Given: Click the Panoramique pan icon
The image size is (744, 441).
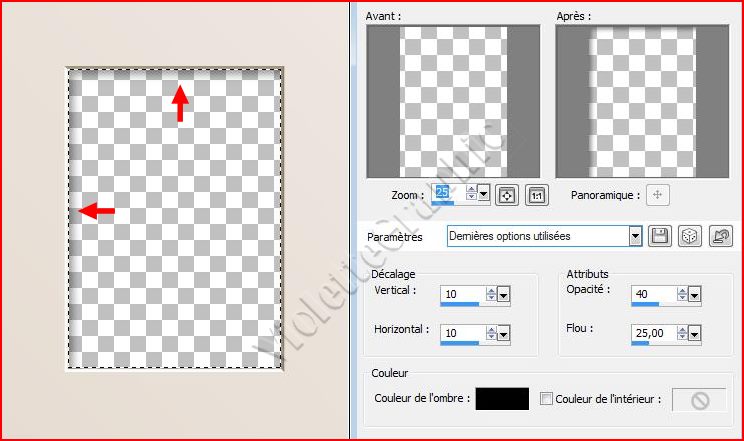Looking at the screenshot, I should pyautogui.click(x=656, y=195).
